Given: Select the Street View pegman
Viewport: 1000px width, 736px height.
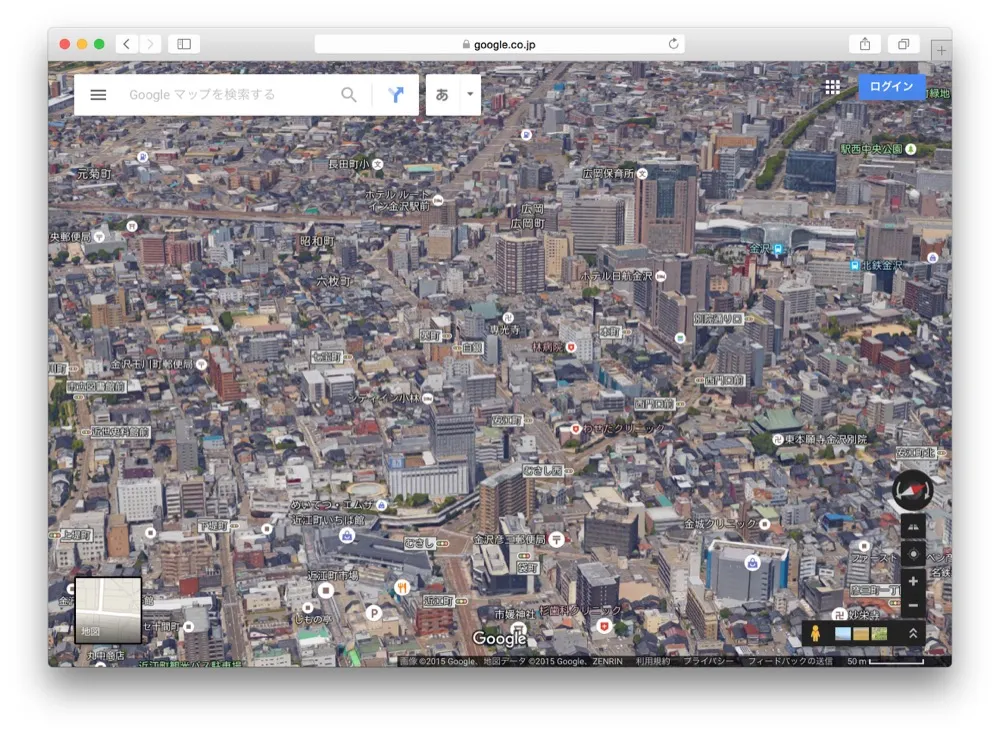Looking at the screenshot, I should pos(816,634).
